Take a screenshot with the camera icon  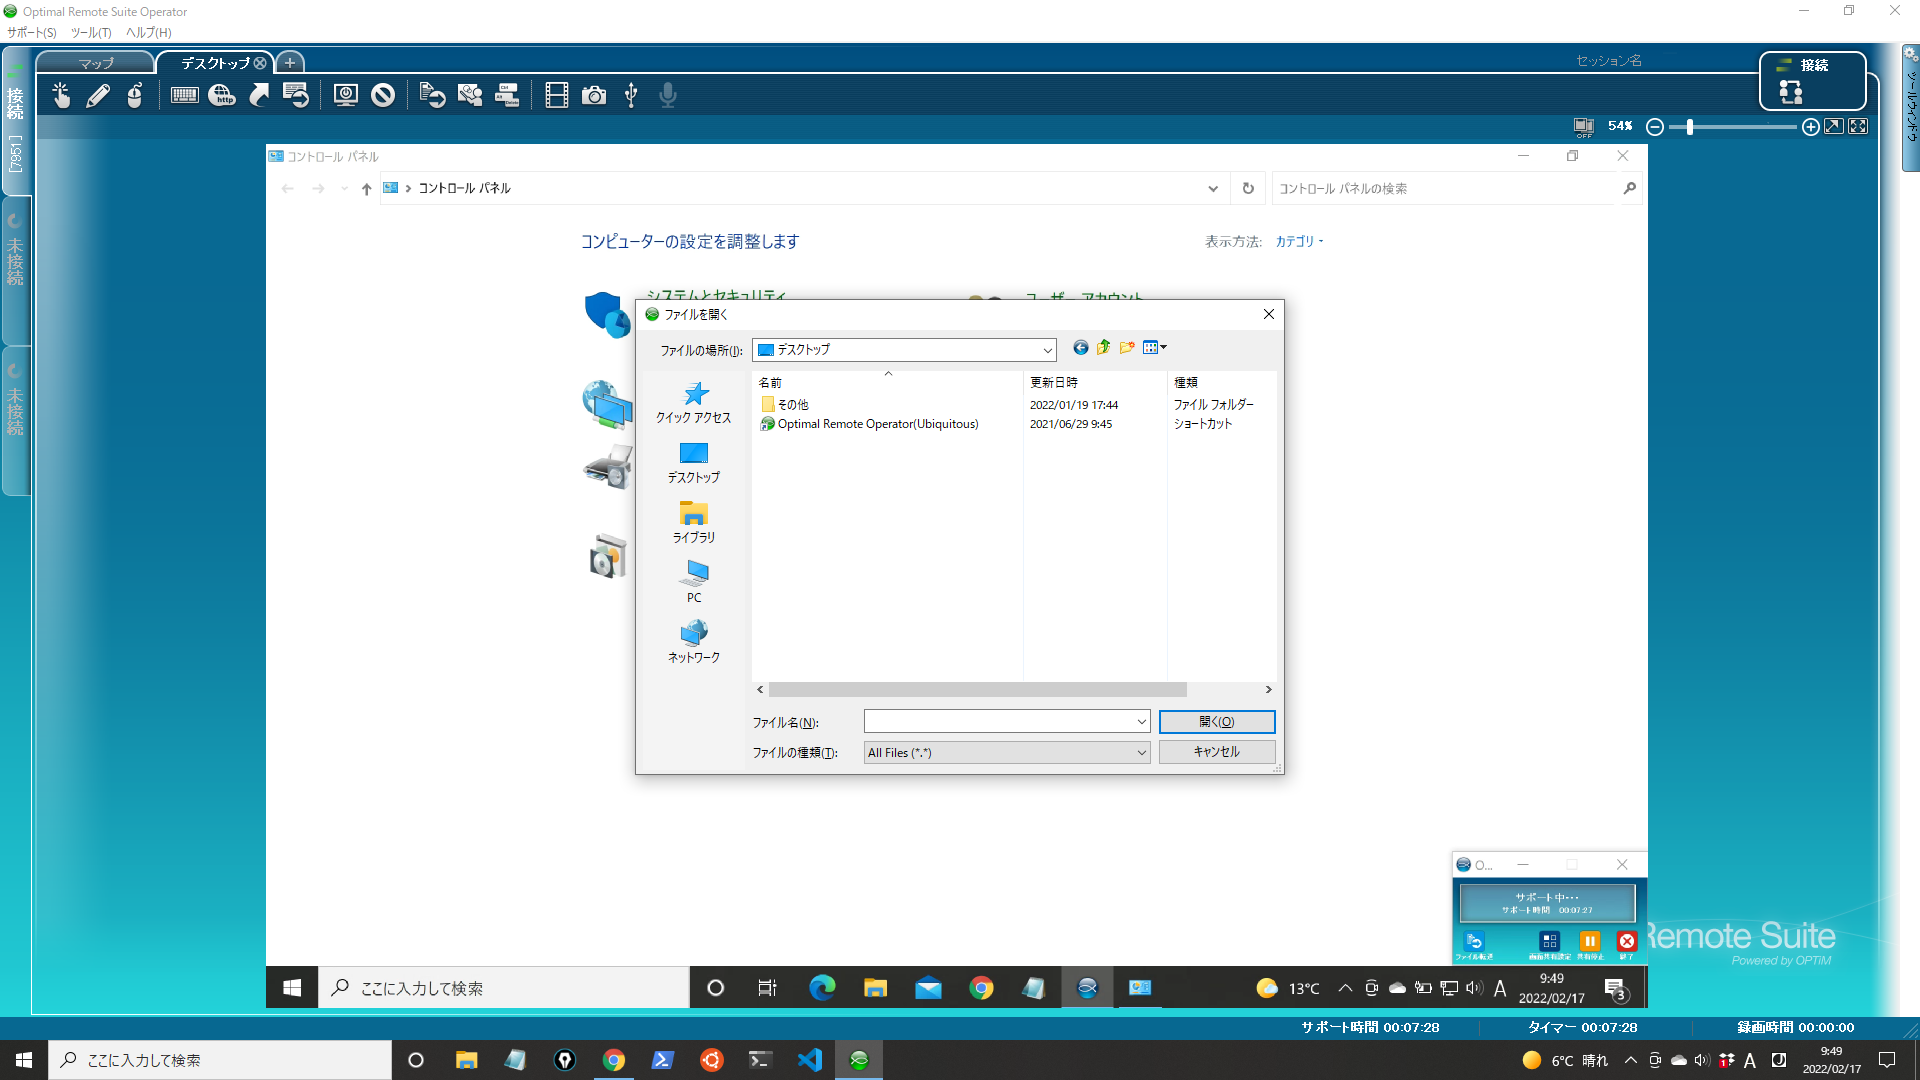[x=594, y=95]
